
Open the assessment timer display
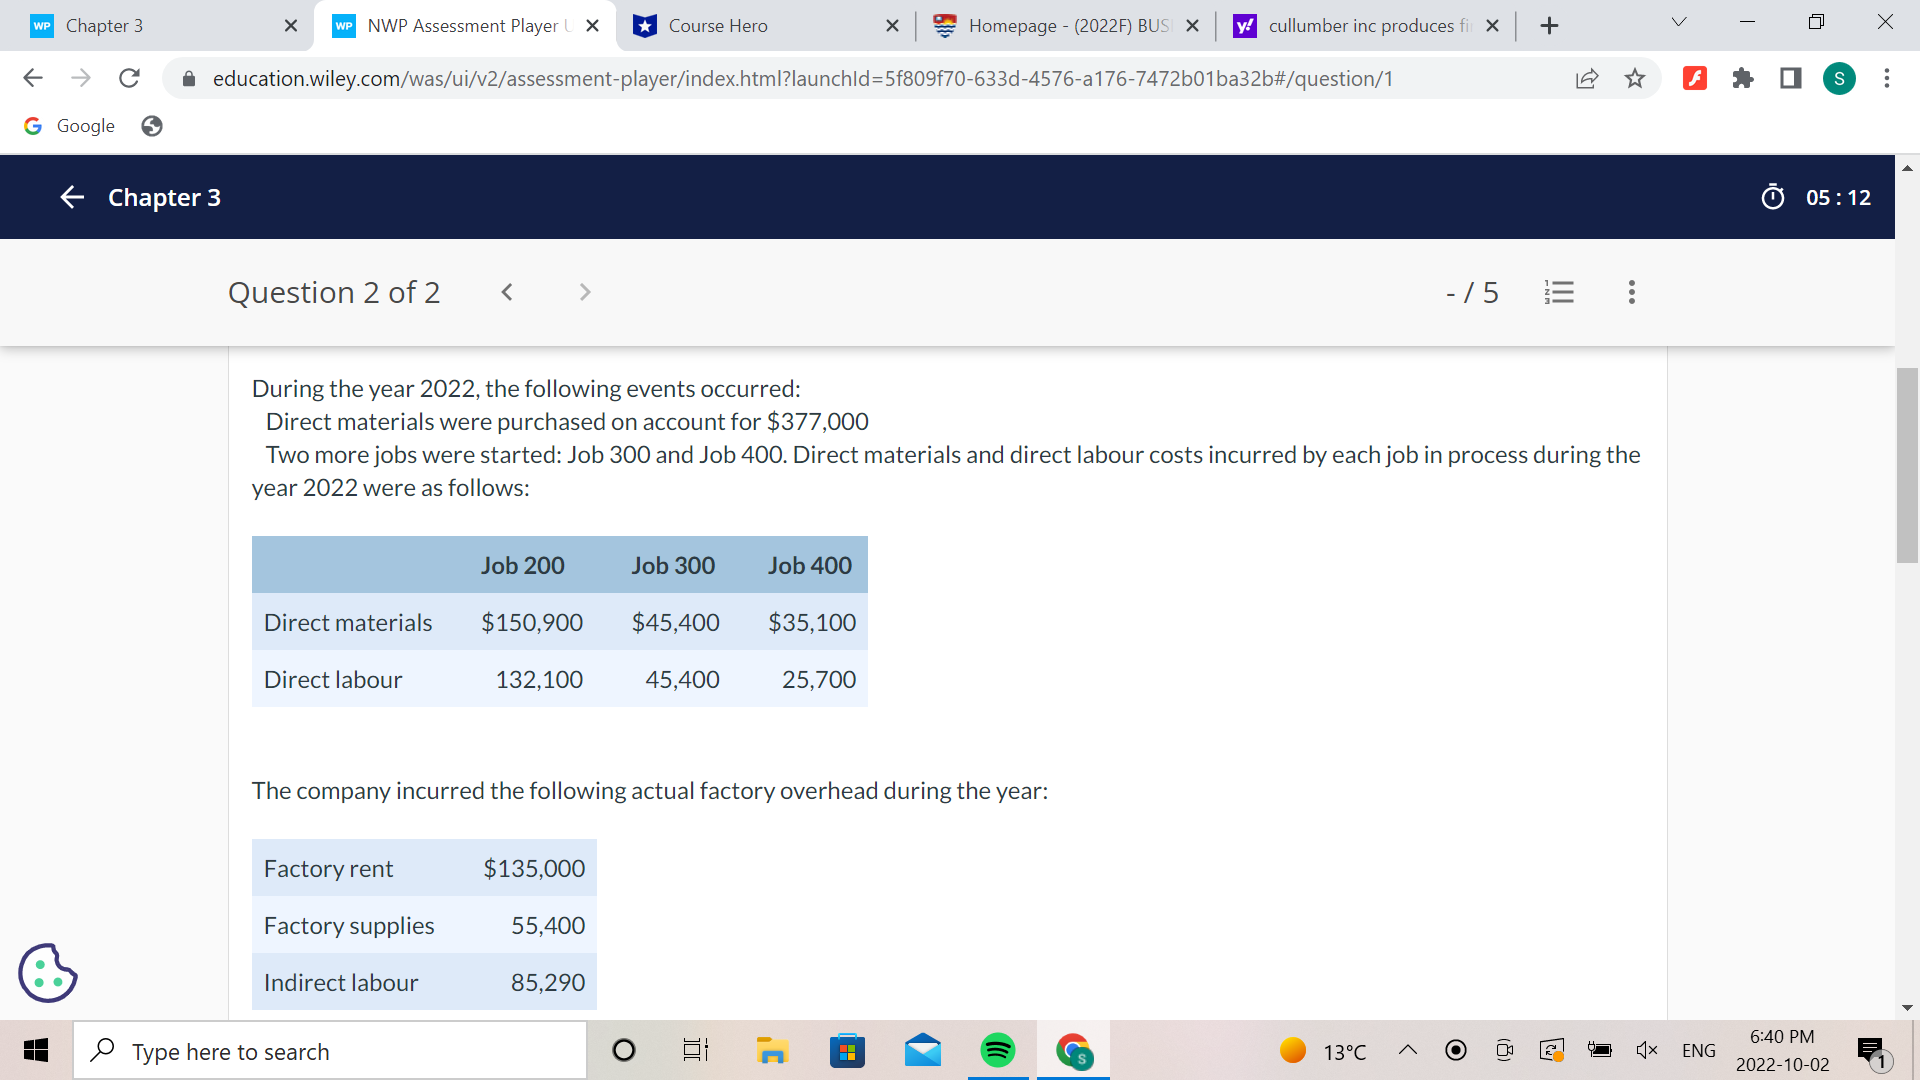coord(1816,197)
